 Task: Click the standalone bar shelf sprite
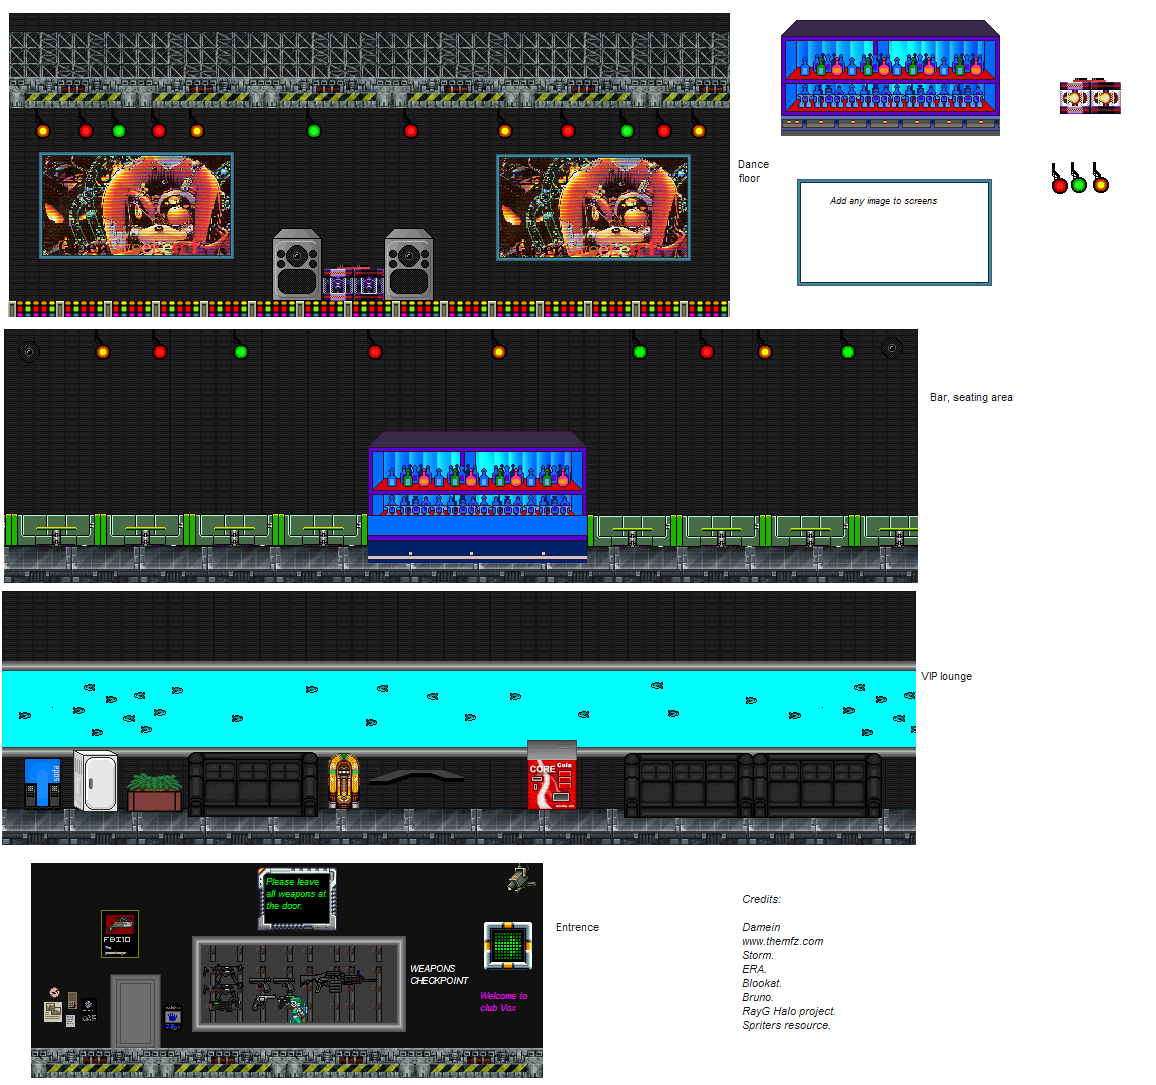coord(890,78)
